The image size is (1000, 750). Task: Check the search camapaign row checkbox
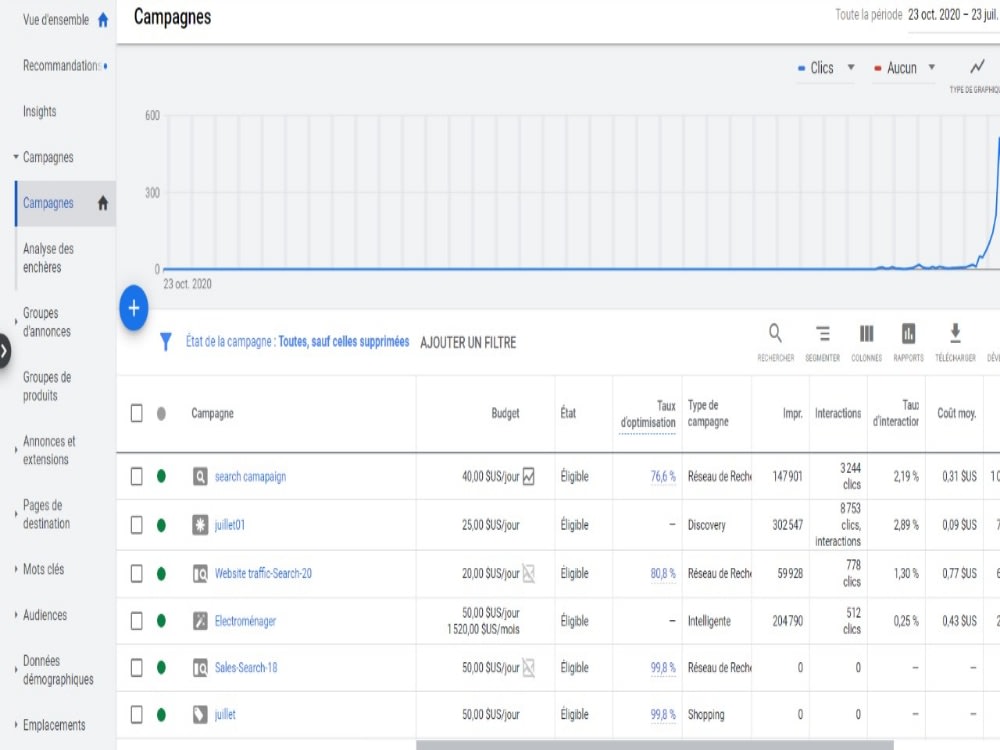[x=136, y=476]
